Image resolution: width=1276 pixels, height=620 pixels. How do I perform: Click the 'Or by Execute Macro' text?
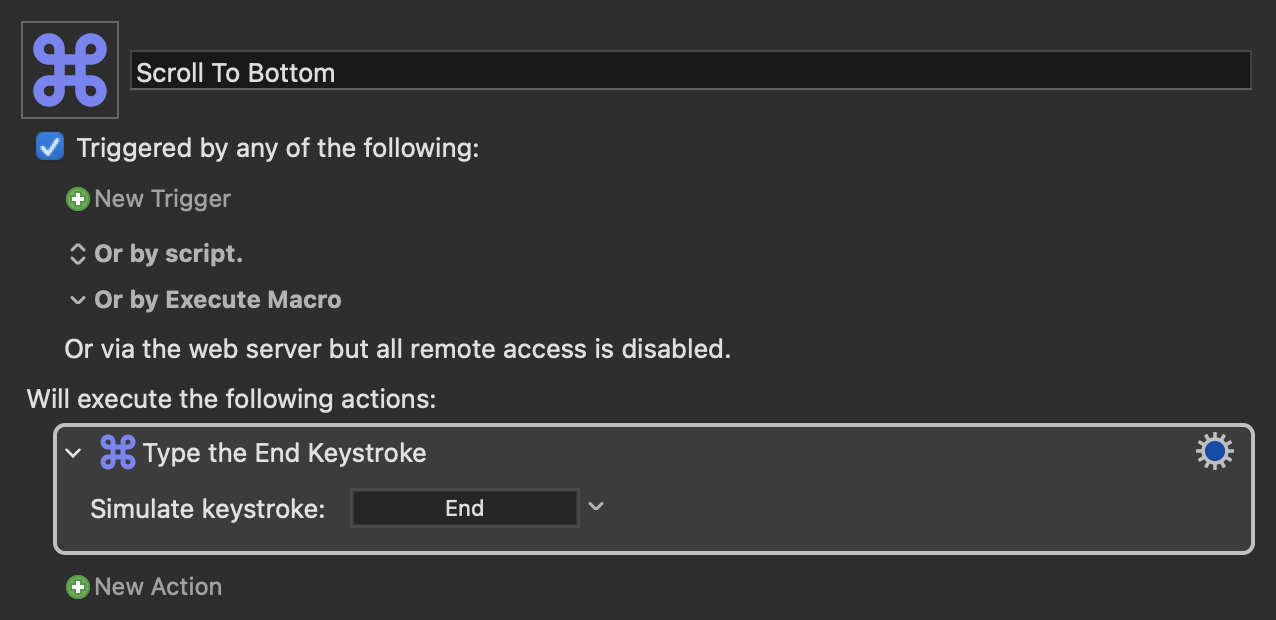(x=217, y=300)
